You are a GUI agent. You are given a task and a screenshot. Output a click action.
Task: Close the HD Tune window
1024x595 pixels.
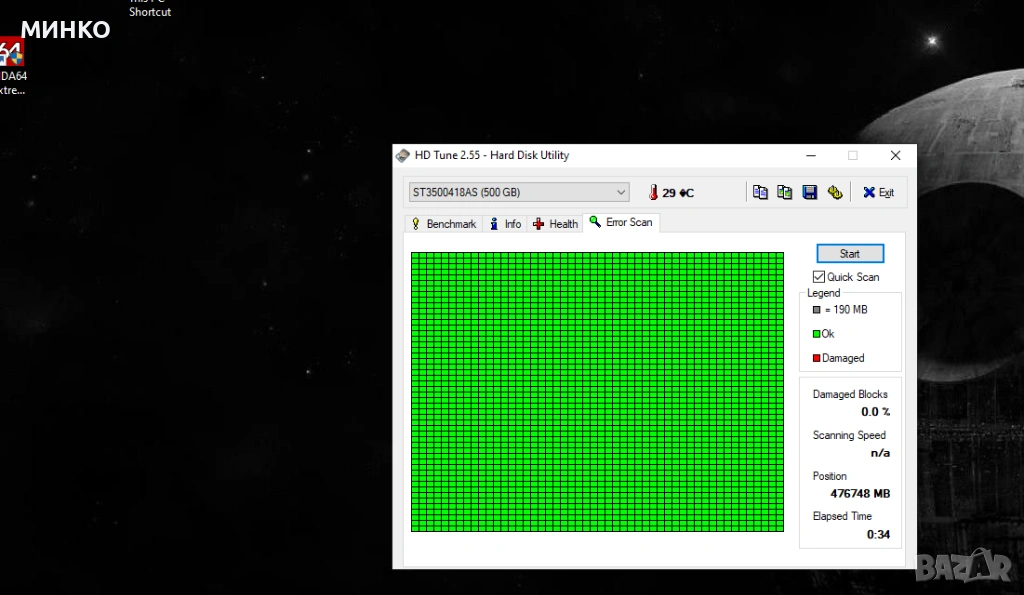coord(895,155)
